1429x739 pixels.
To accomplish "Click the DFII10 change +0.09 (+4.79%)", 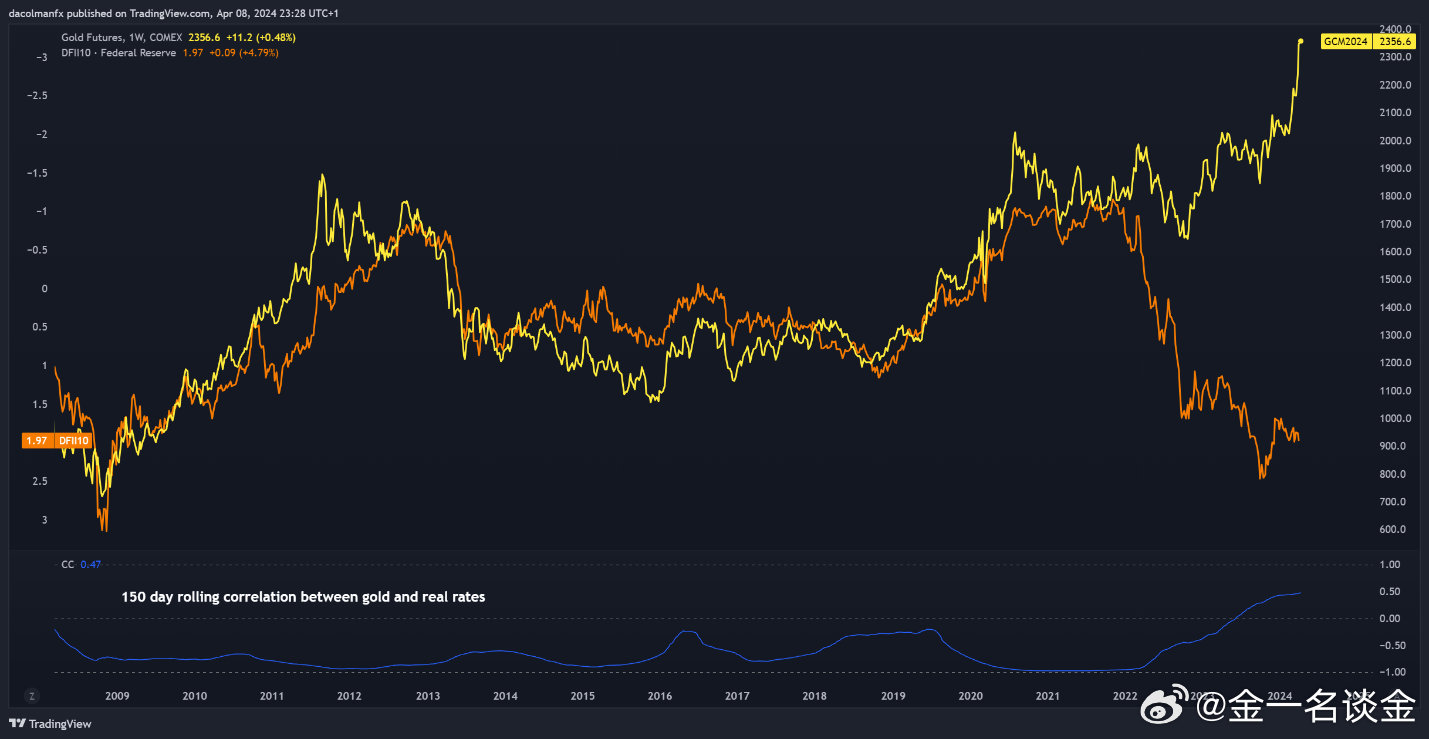I will (243, 52).
